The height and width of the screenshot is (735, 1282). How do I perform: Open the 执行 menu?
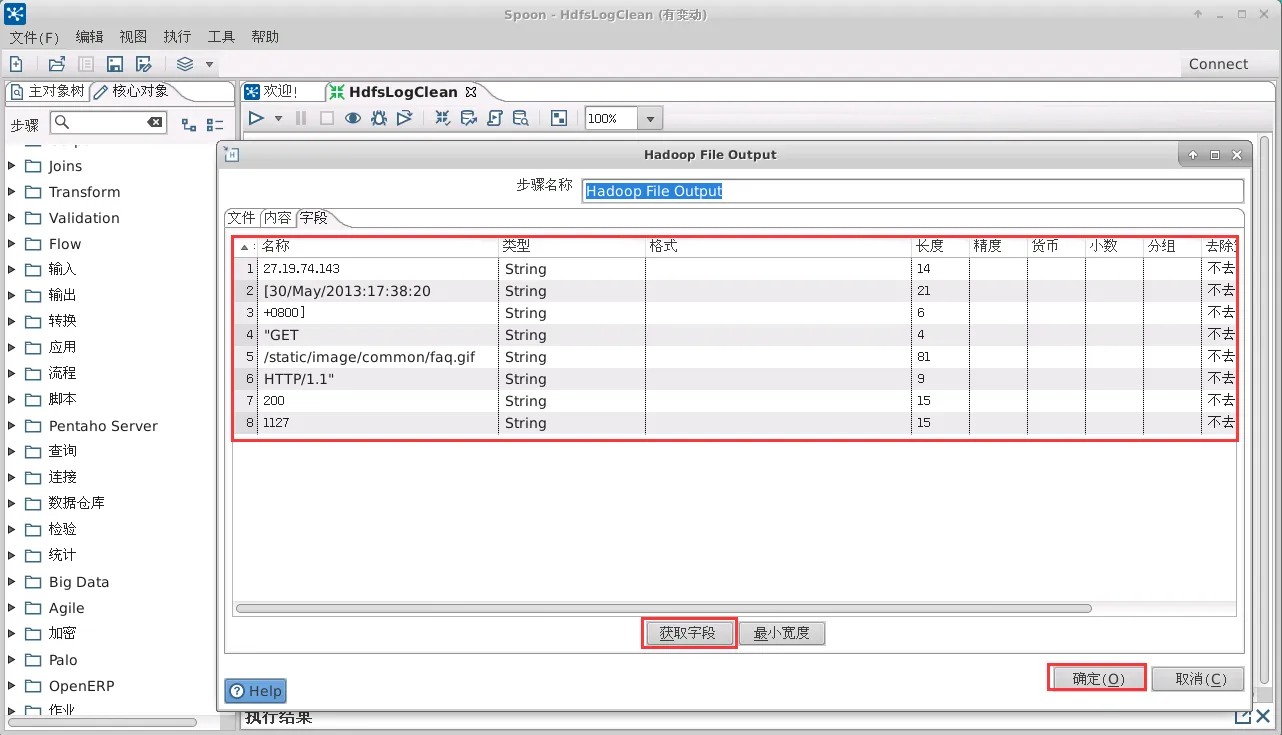[x=177, y=37]
